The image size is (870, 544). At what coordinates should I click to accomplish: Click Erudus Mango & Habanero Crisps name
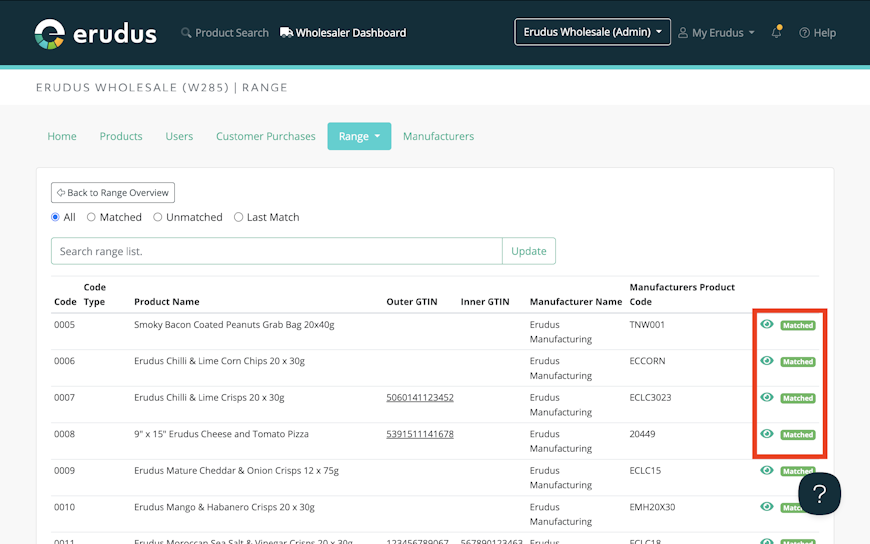coord(224,507)
